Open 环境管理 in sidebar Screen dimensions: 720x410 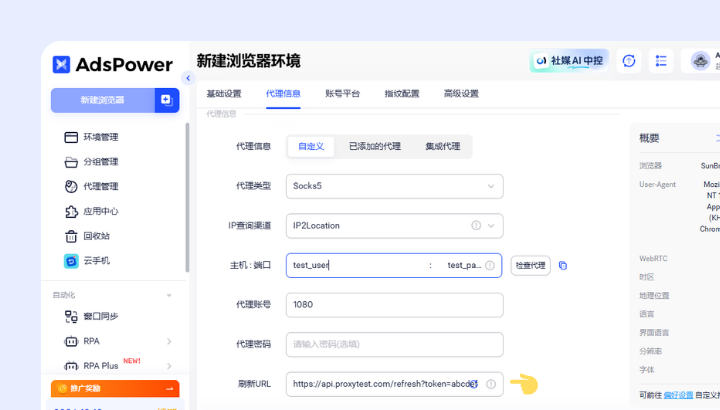pyautogui.click(x=91, y=137)
